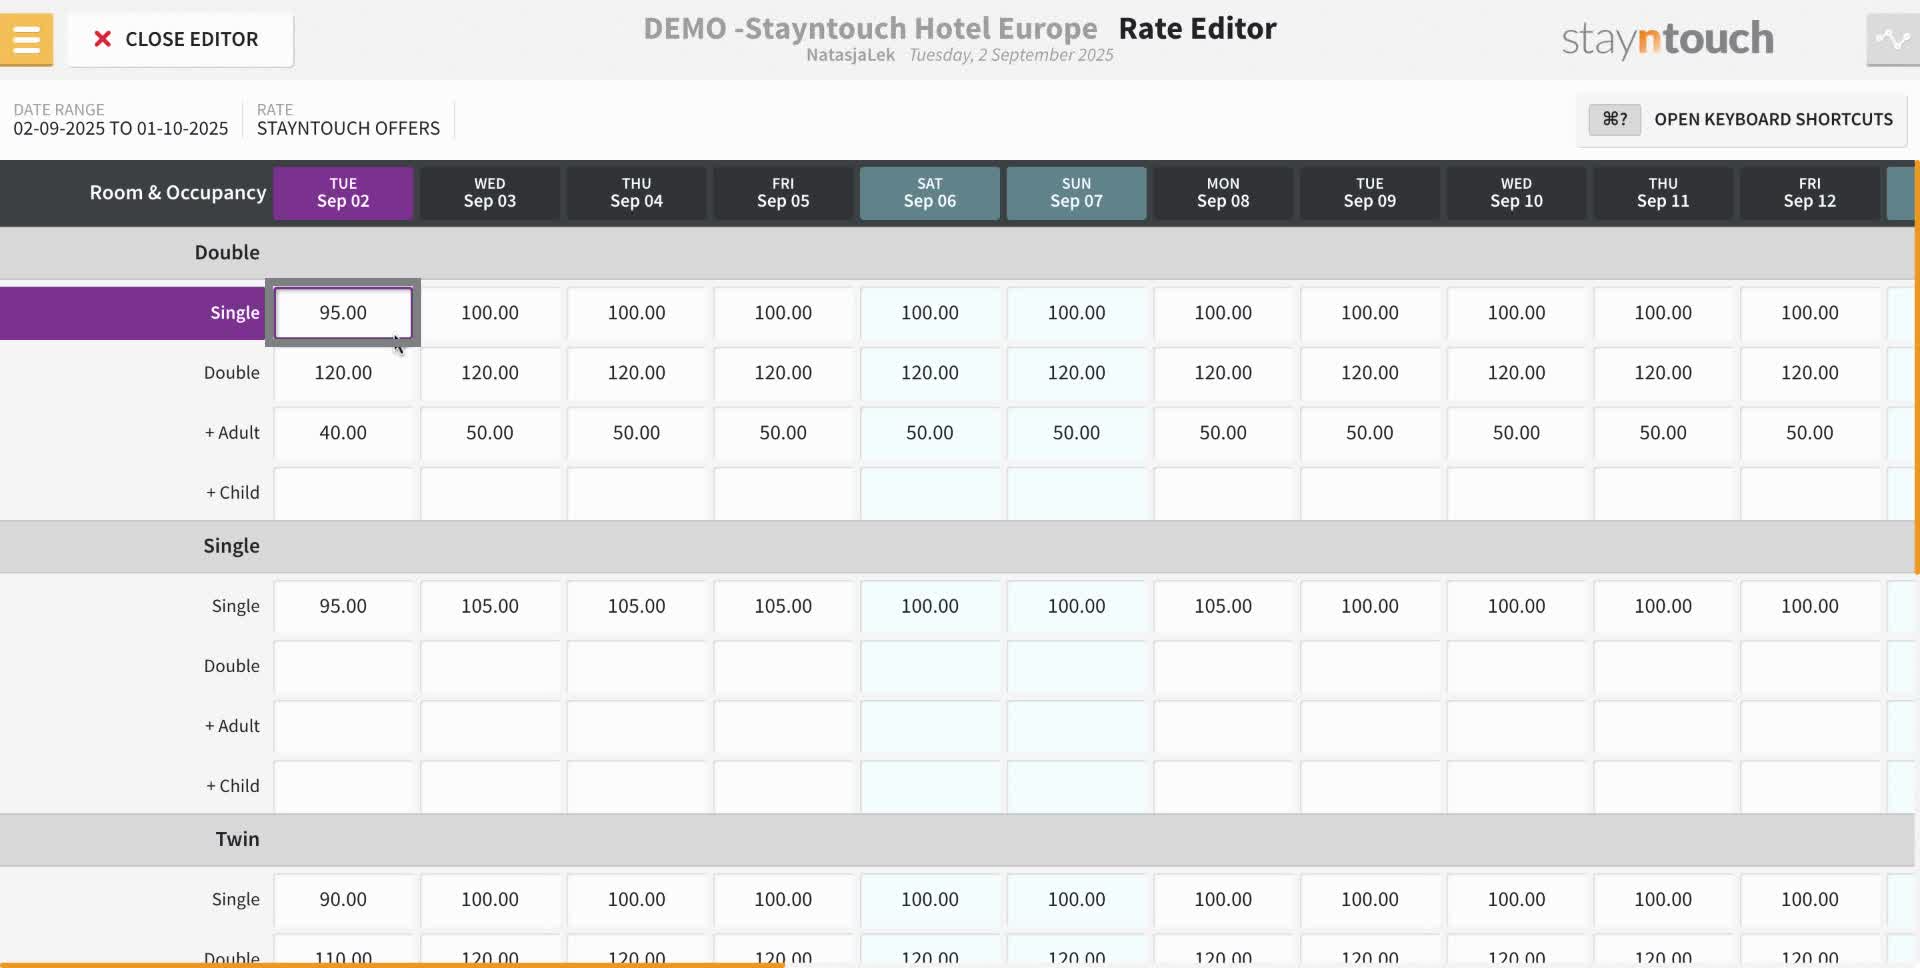
Task: Edit Twin room Single rate 90.00 Sep 02
Action: pos(343,899)
